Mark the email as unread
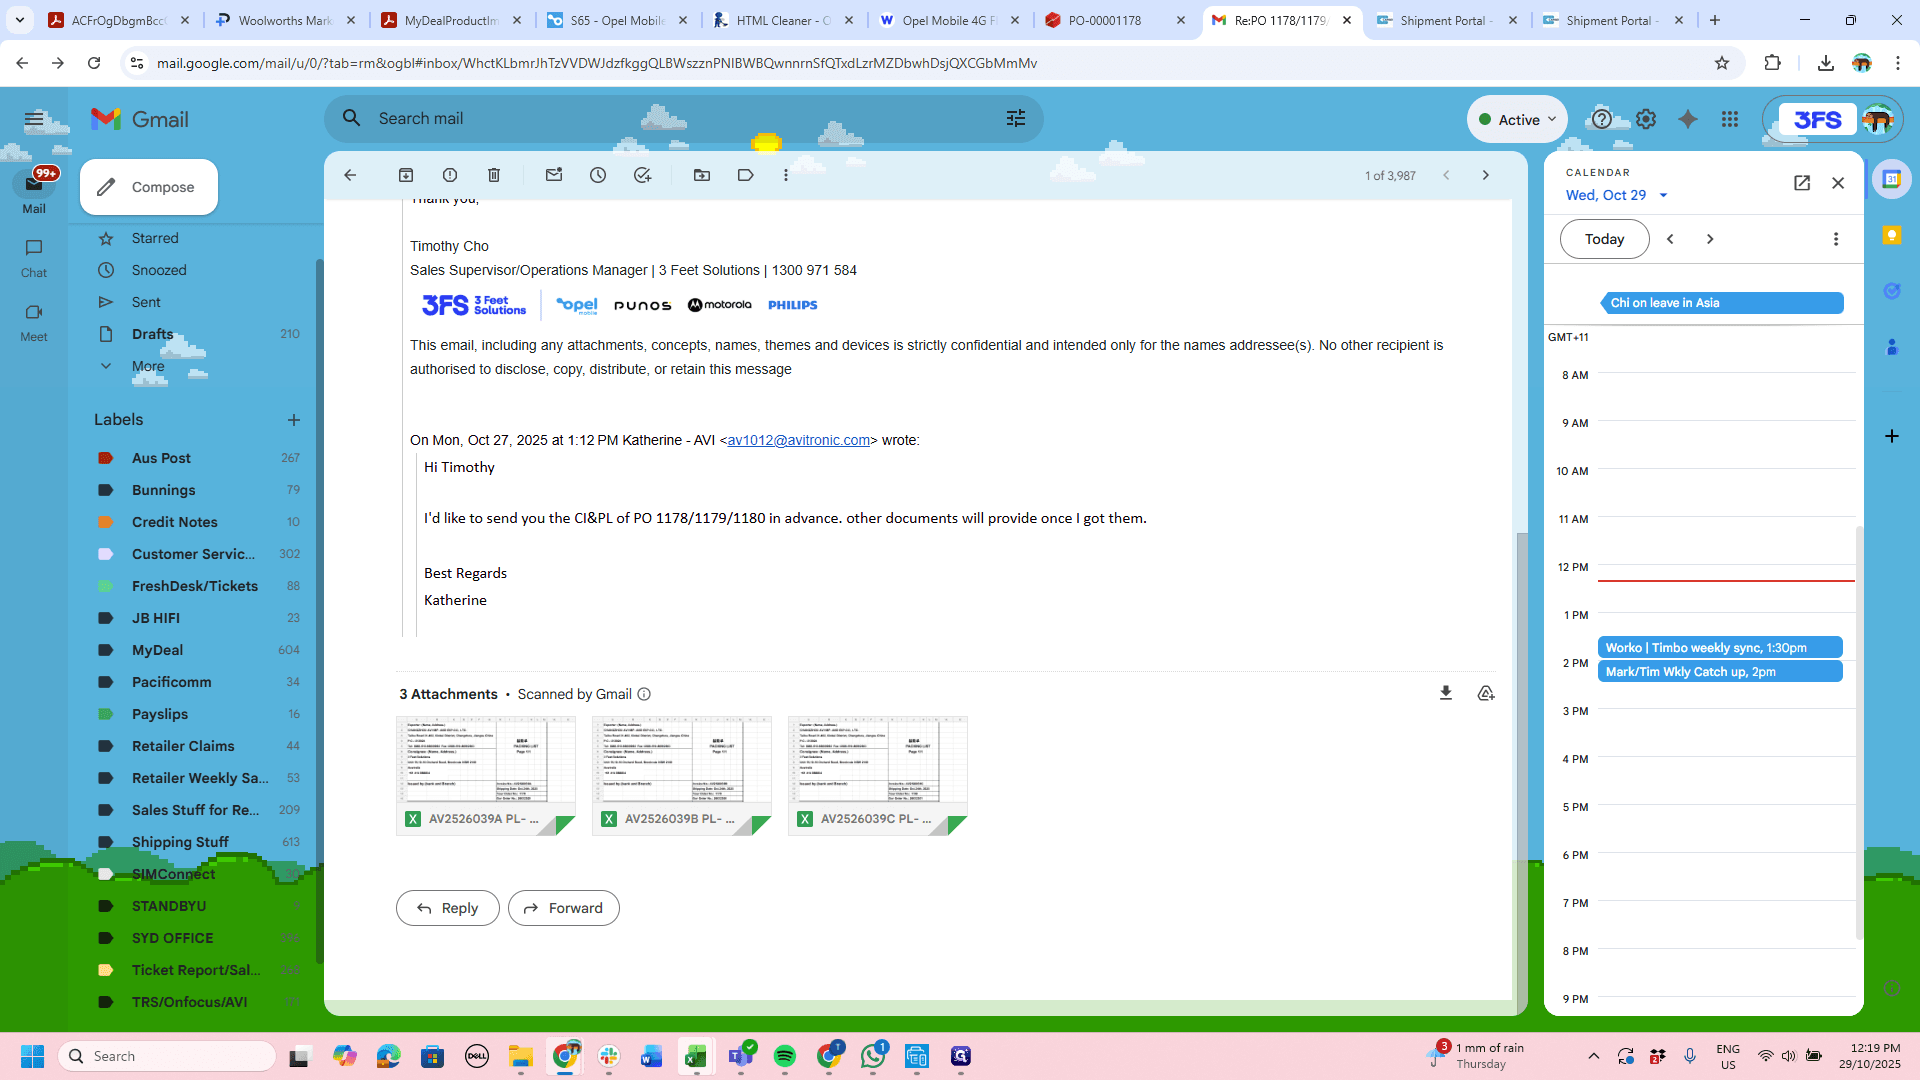1920x1080 pixels. click(554, 175)
